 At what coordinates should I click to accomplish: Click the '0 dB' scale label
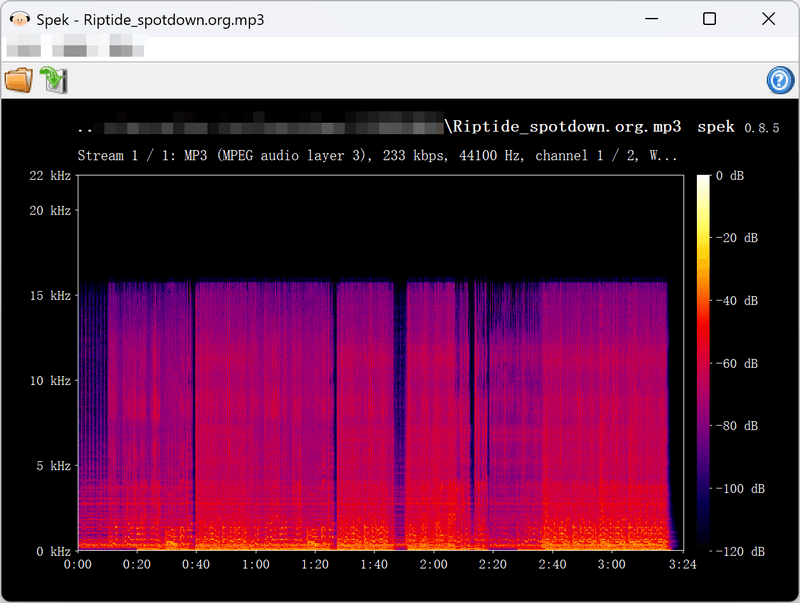click(x=730, y=176)
